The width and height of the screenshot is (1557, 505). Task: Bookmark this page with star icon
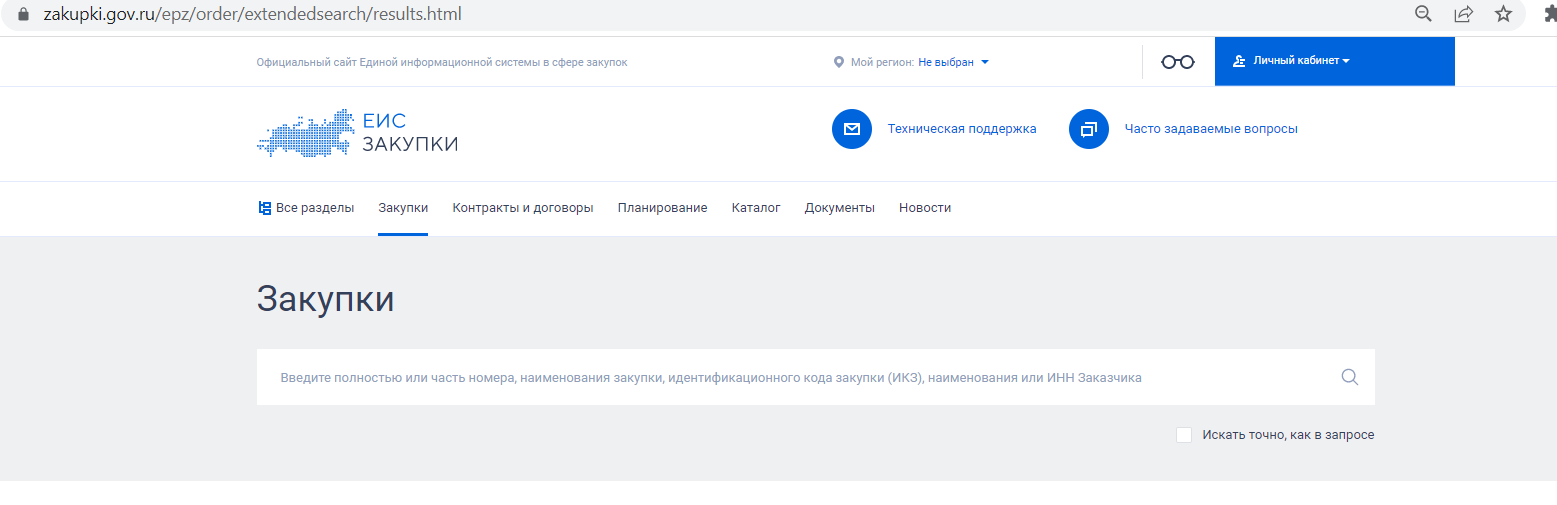coord(1503,14)
